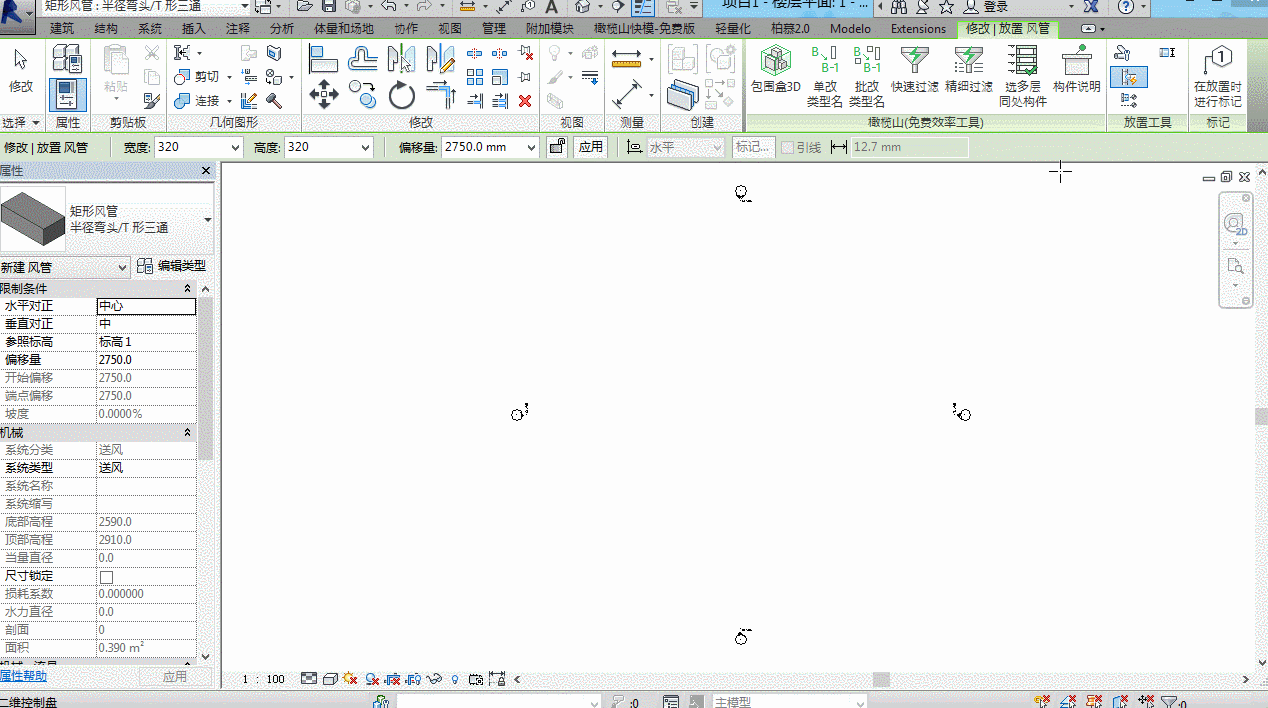1268x708 pixels.
Task: Tick the 尺寸锁定 checkbox
Action: click(x=107, y=577)
